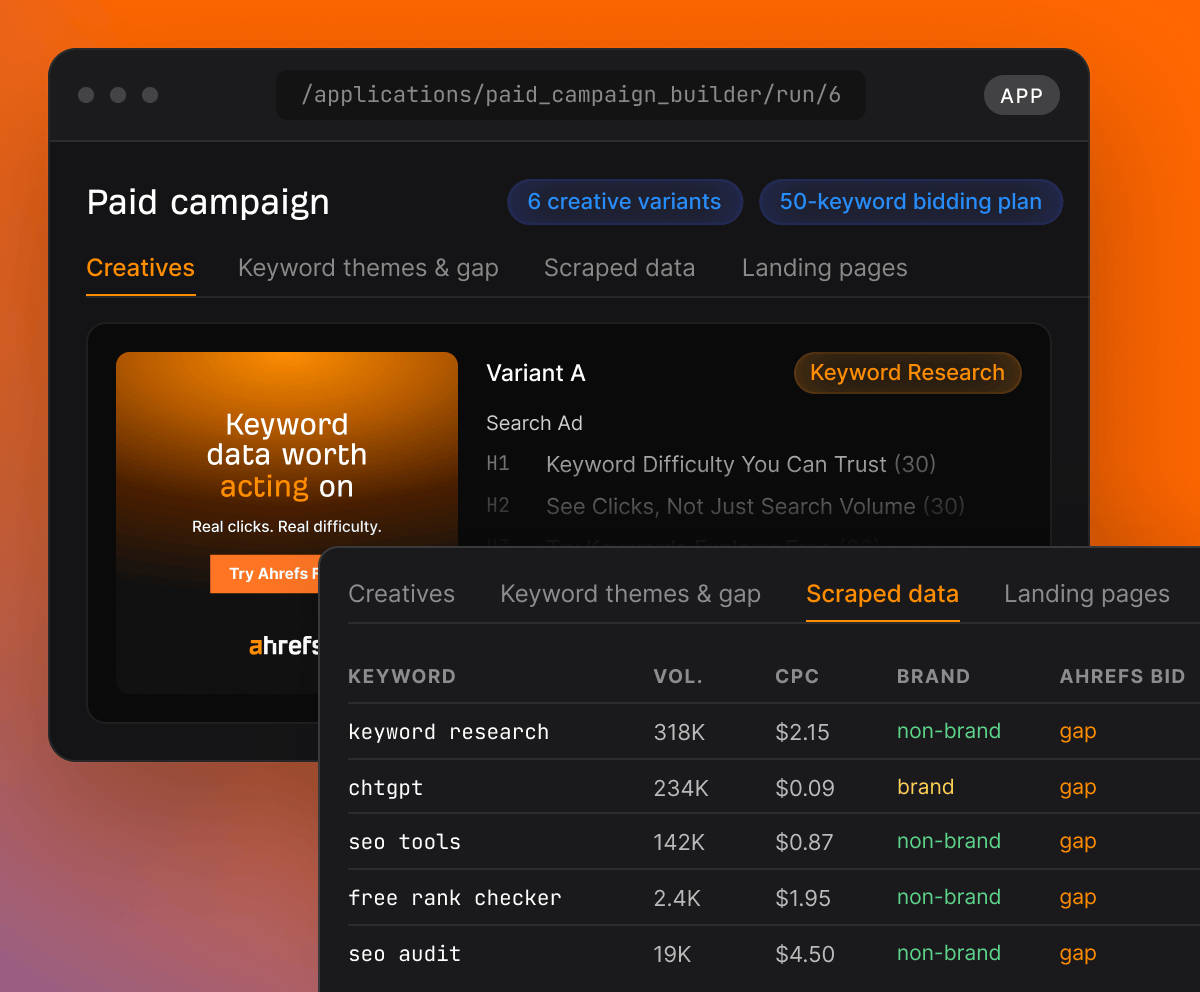Image resolution: width=1200 pixels, height=992 pixels.
Task: Sort by the VOL. column header
Action: click(x=678, y=677)
